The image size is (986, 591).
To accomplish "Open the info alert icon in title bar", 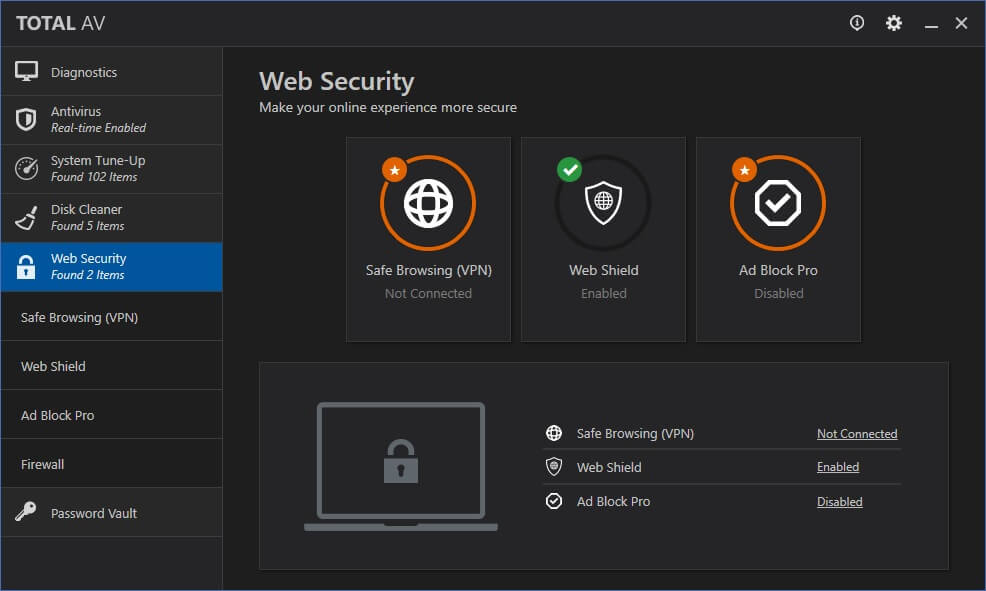I will click(856, 23).
